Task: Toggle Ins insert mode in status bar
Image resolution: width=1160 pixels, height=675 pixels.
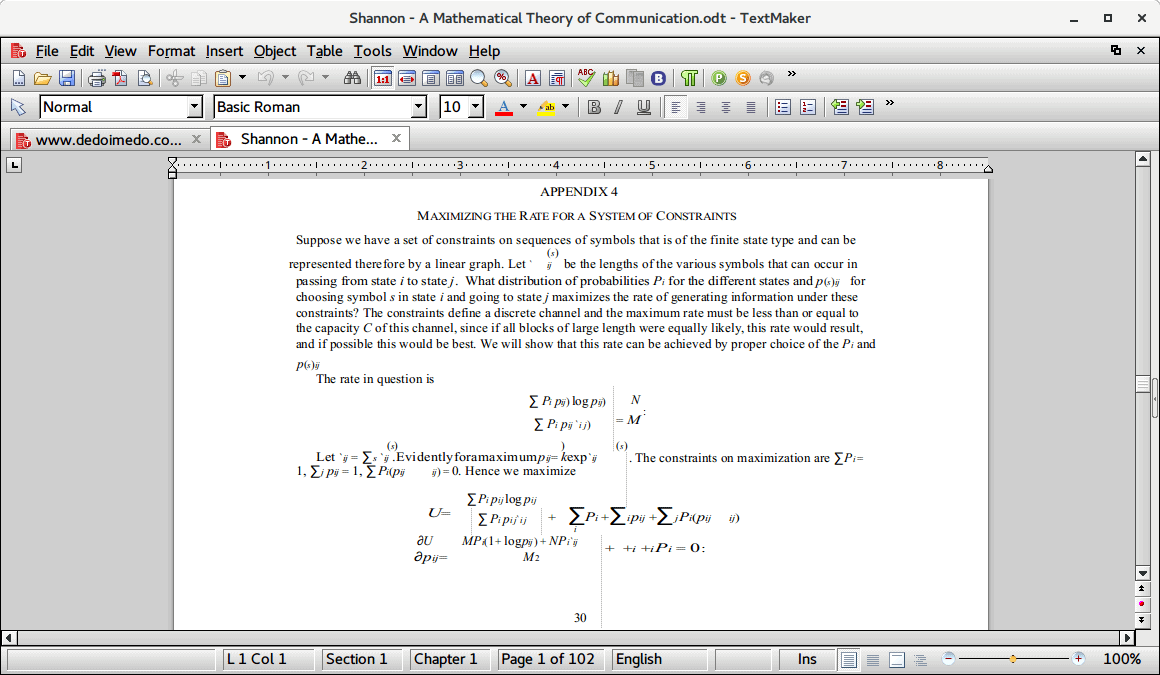Action: (806, 659)
